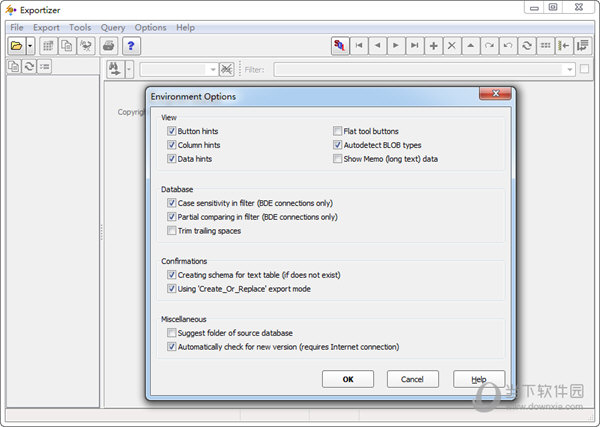This screenshot has width=600, height=427.
Task: Click the refresh data icon in navigator toolbar
Action: (x=527, y=46)
